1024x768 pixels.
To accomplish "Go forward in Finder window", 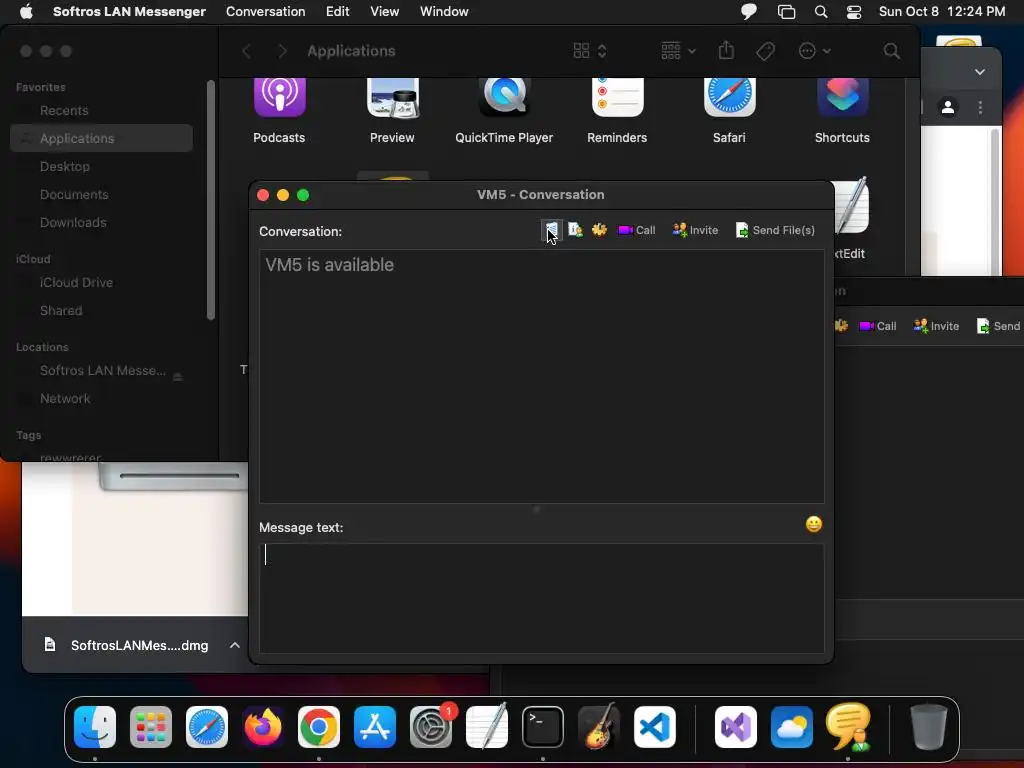I will point(282,51).
